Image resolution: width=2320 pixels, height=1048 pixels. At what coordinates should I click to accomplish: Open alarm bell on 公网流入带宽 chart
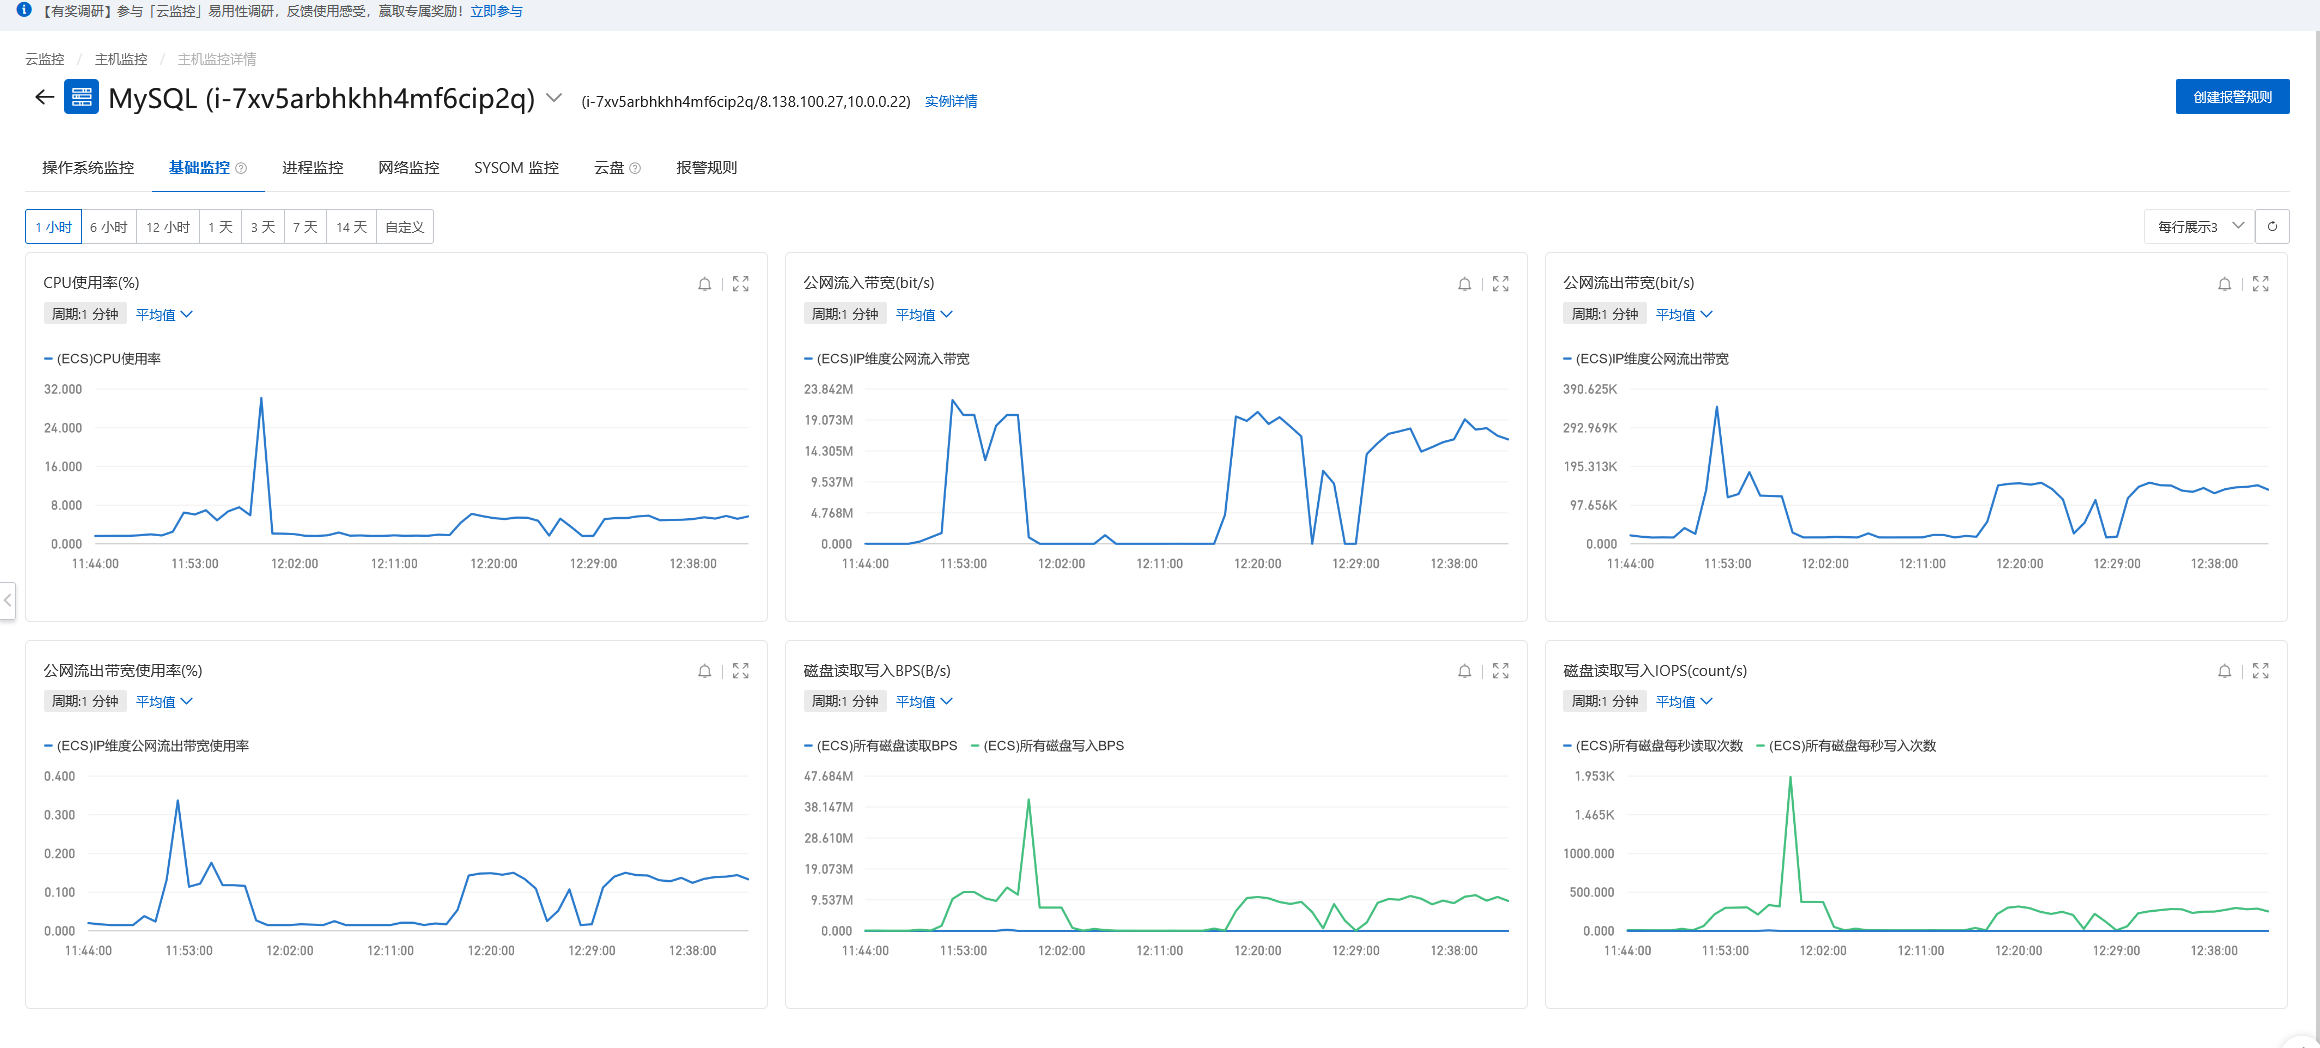pyautogui.click(x=1465, y=284)
